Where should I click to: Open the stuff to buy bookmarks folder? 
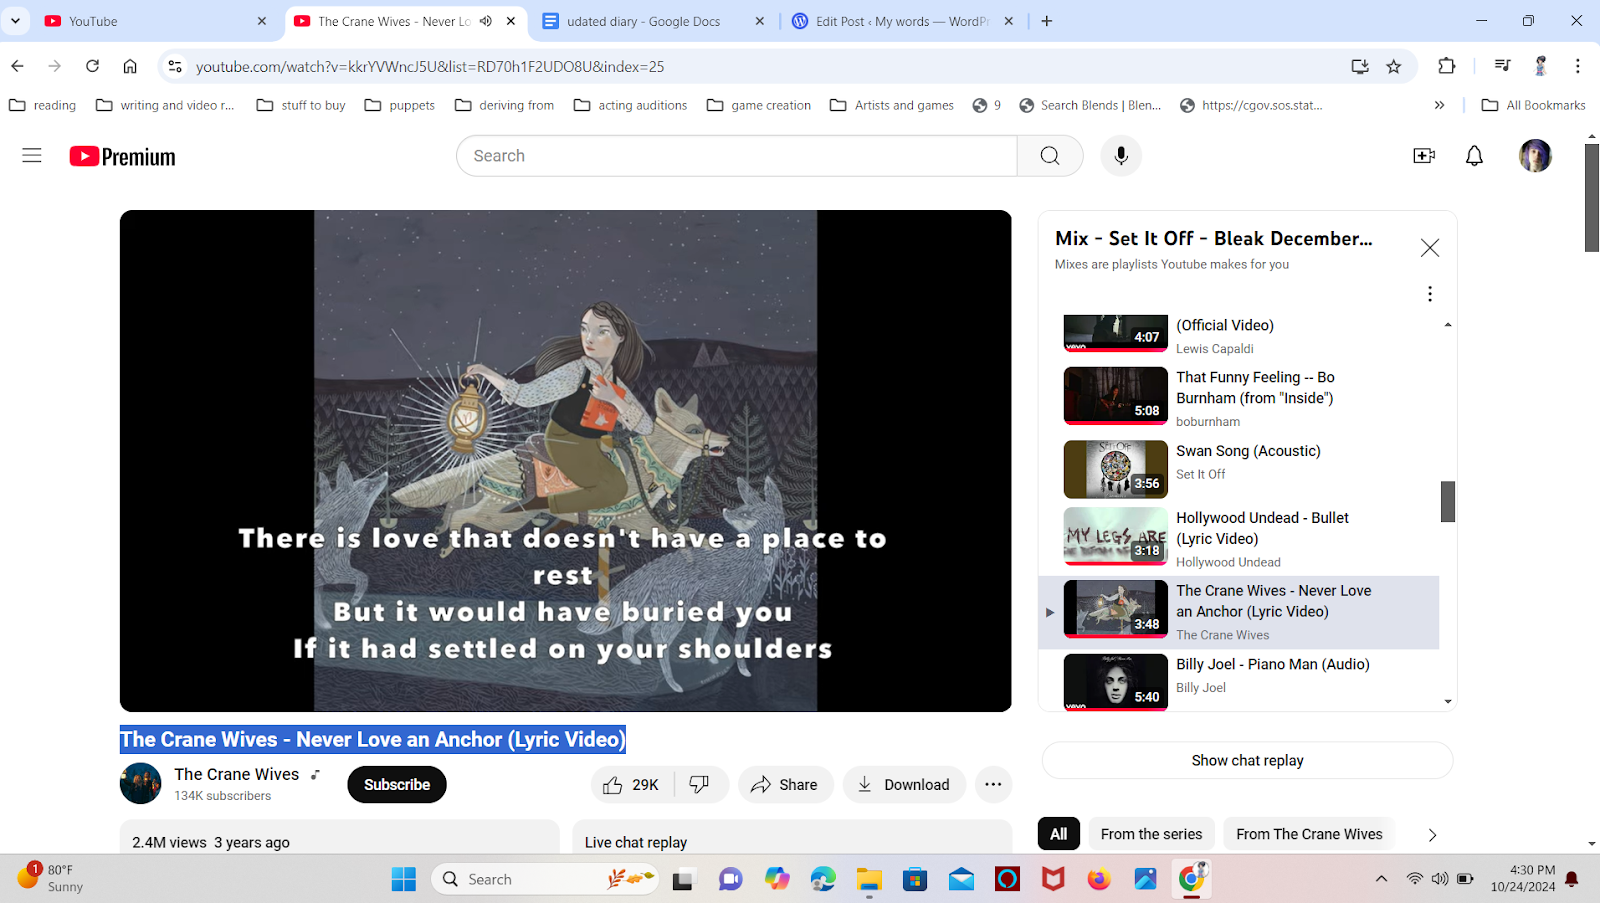coord(301,105)
